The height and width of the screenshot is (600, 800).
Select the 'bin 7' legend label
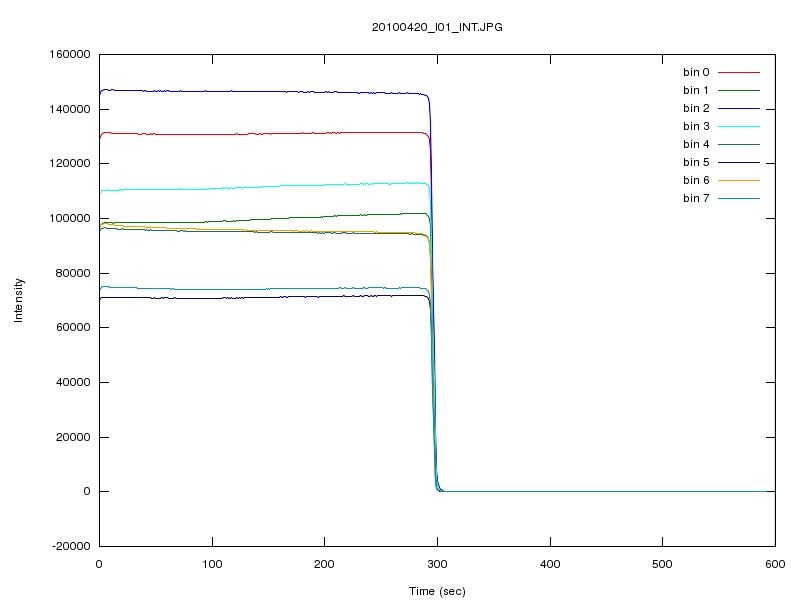tap(696, 198)
